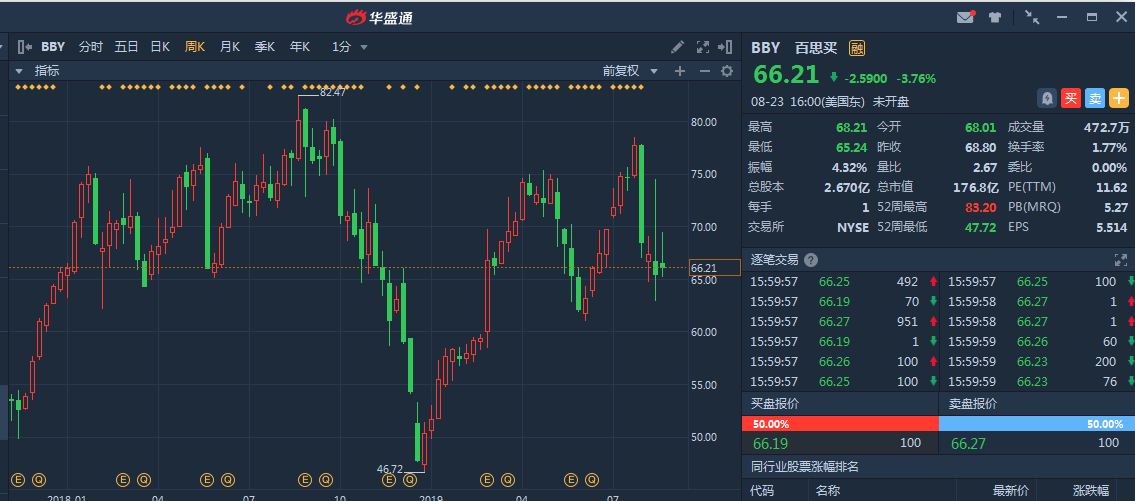Sort by 名称 column header

tap(827, 490)
